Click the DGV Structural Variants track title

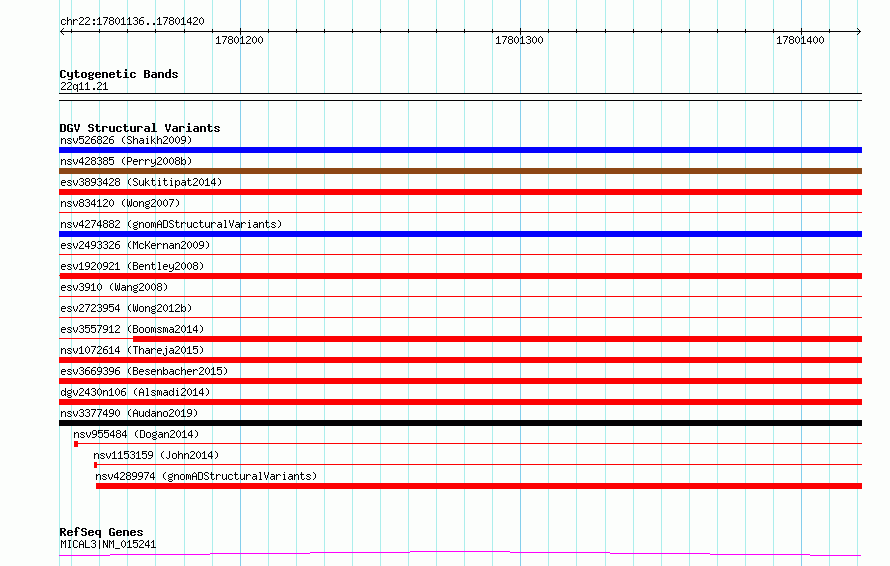tap(140, 128)
